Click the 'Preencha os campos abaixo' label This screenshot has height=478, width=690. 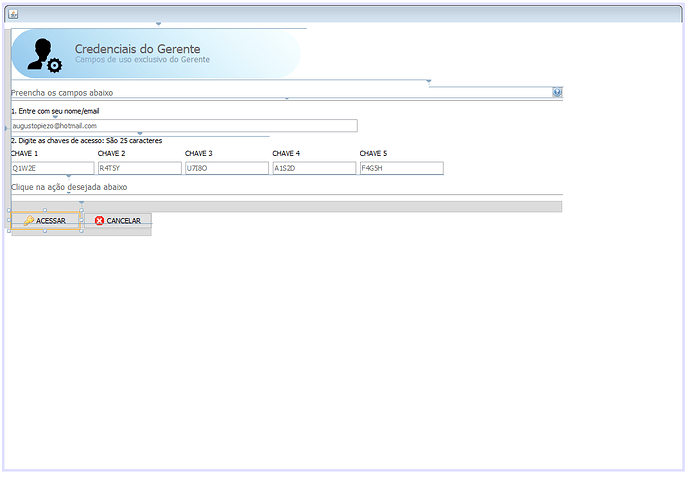(62, 93)
